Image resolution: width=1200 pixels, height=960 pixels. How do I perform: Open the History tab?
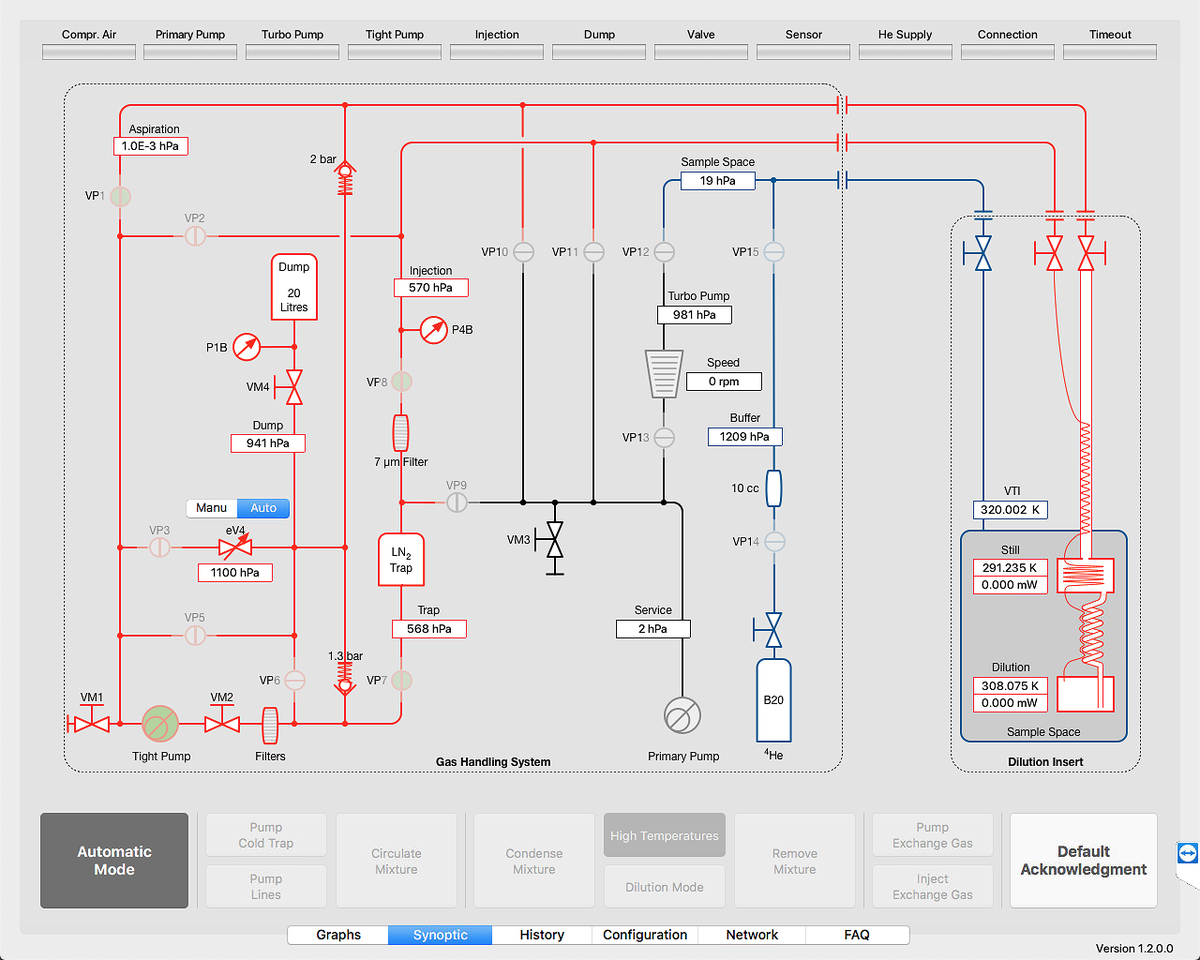(542, 935)
